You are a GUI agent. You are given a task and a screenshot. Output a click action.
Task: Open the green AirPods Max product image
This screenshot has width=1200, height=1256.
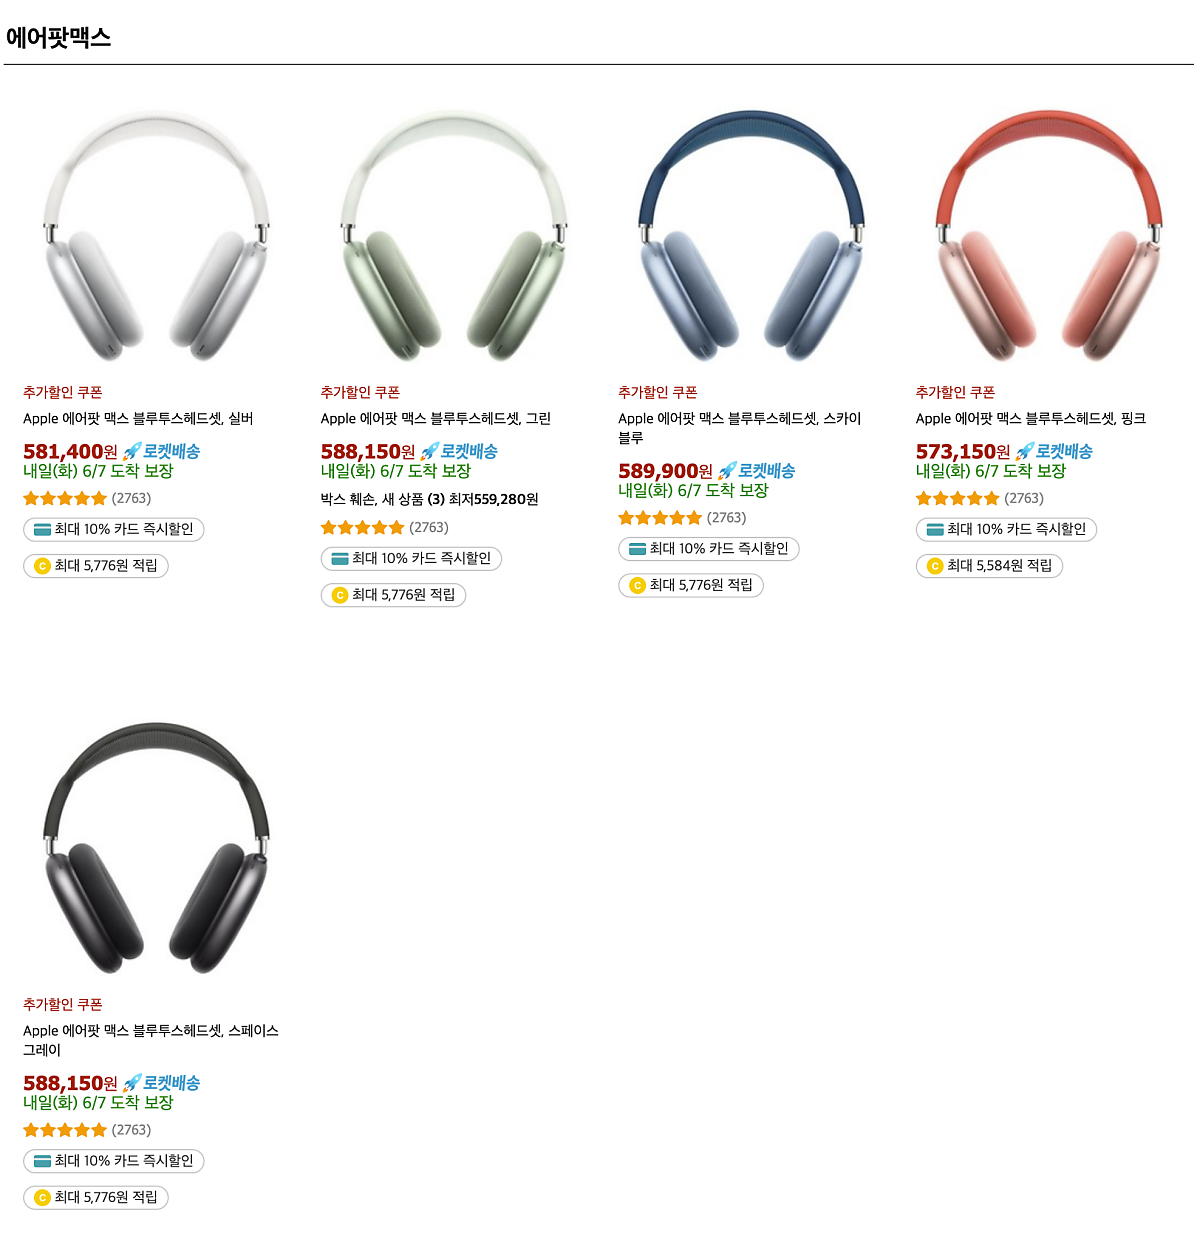(453, 234)
